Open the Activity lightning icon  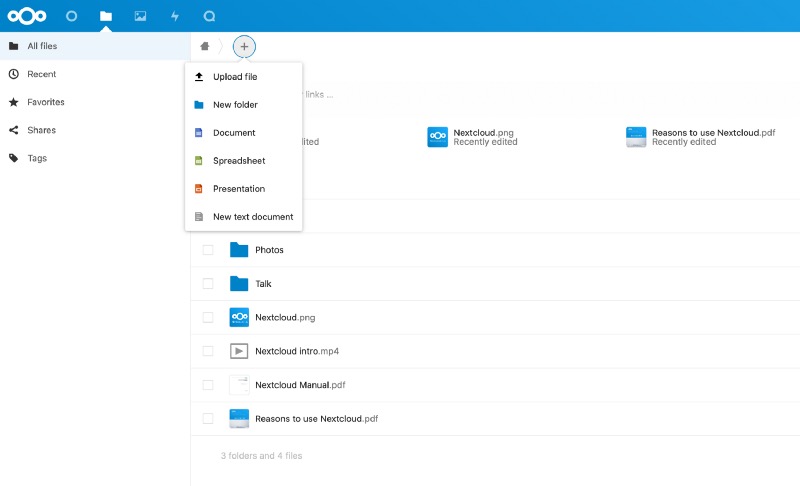point(175,16)
